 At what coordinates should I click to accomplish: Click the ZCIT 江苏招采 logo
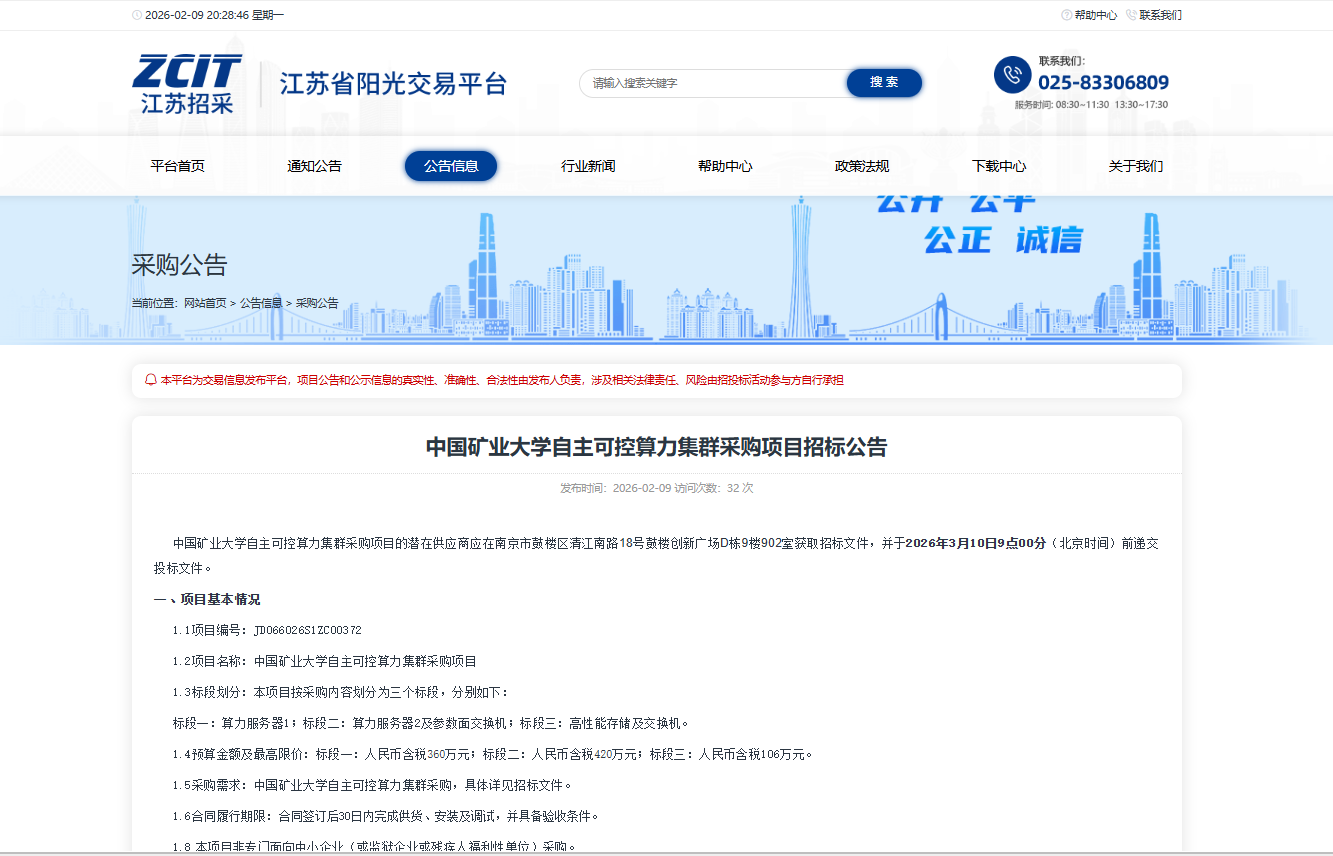coord(187,84)
